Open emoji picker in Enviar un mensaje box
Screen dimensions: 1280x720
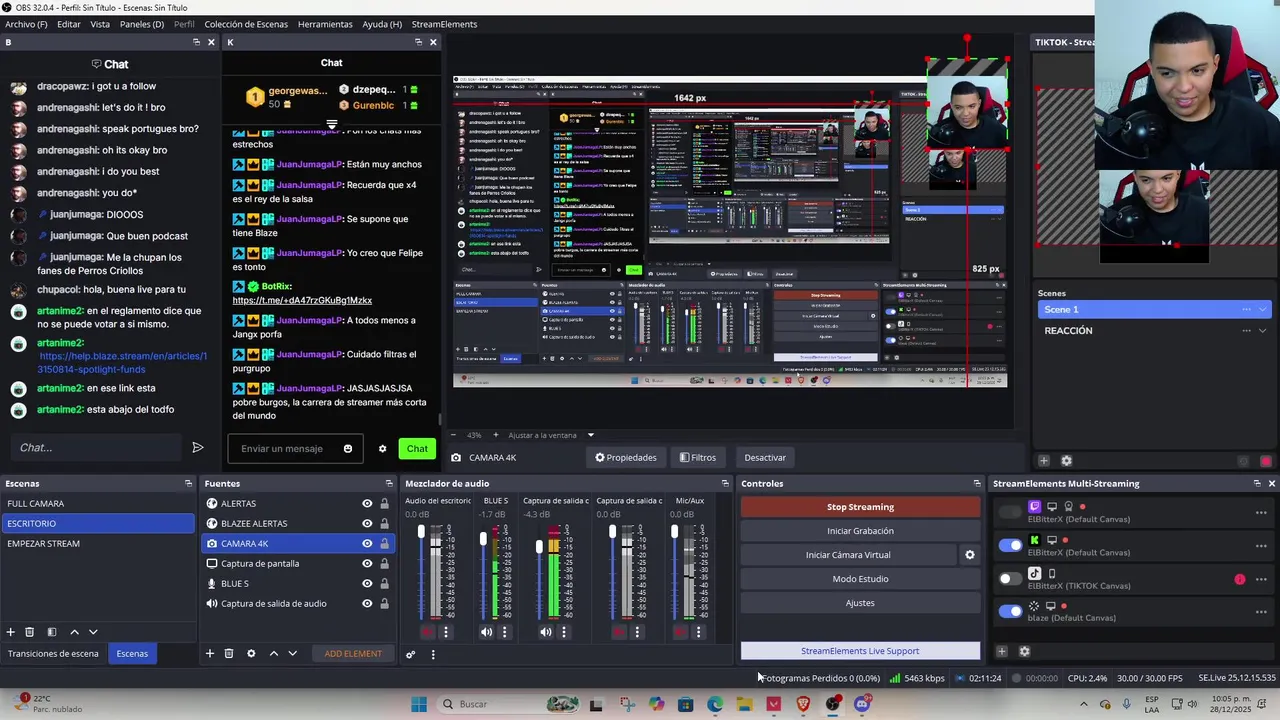348,449
